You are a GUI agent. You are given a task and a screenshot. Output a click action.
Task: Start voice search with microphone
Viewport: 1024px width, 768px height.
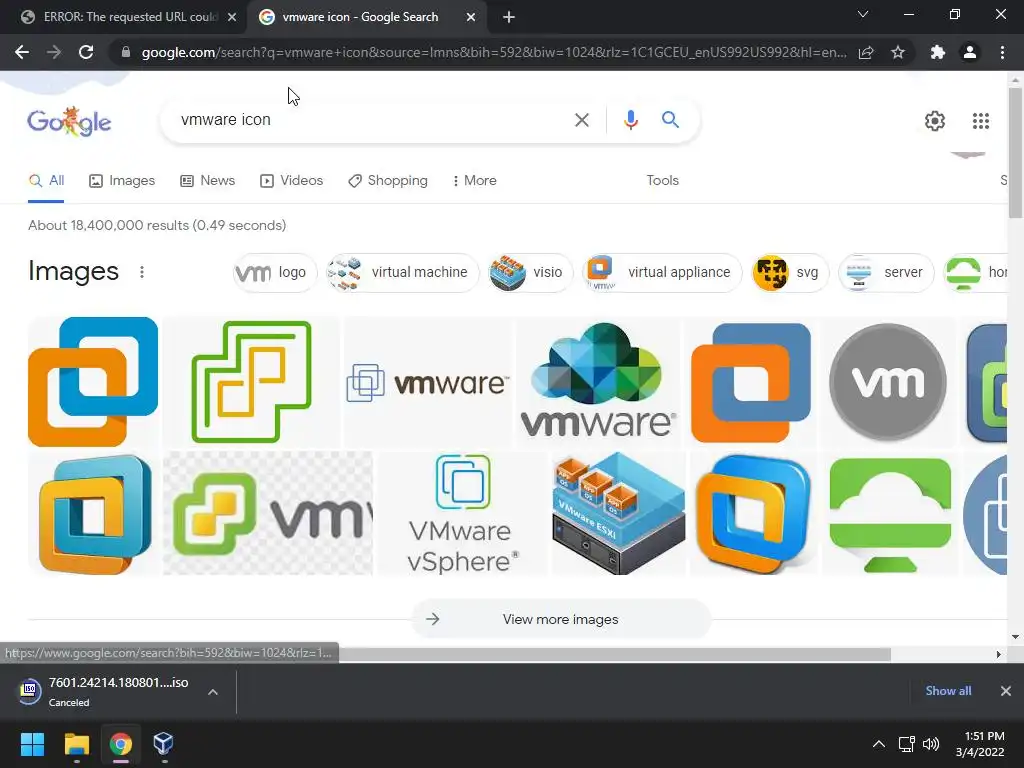[630, 120]
